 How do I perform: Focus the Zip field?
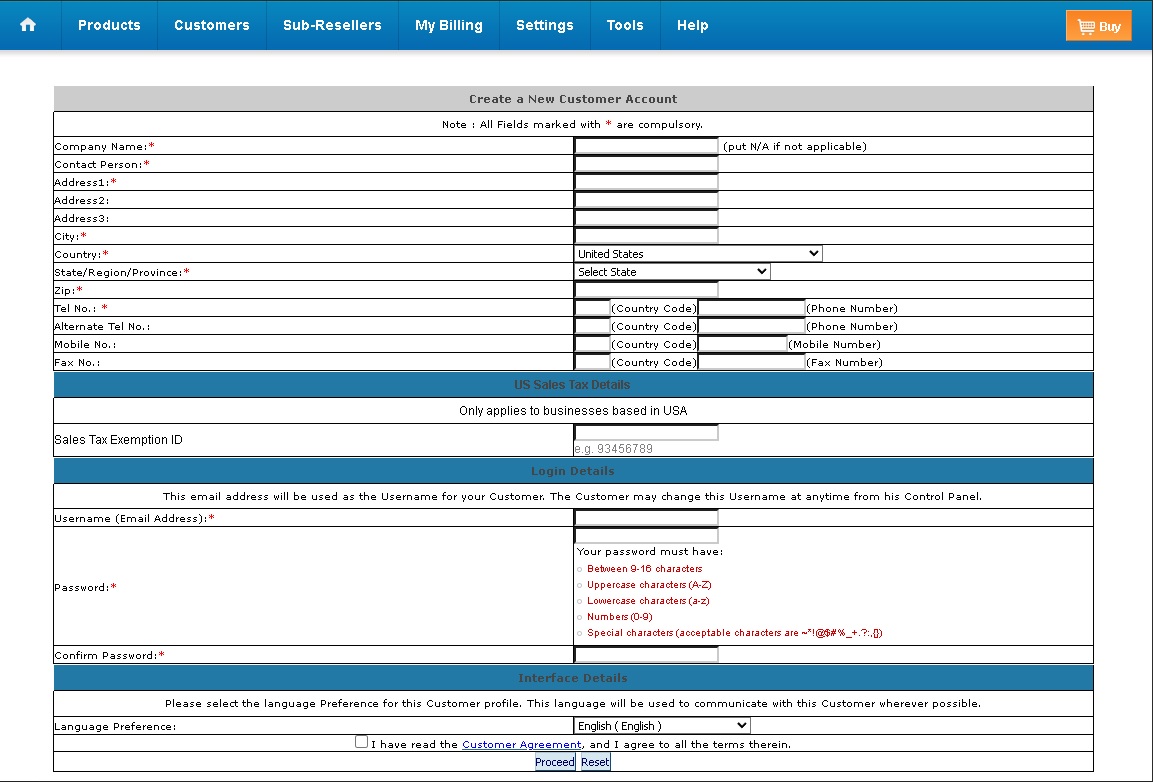click(646, 290)
